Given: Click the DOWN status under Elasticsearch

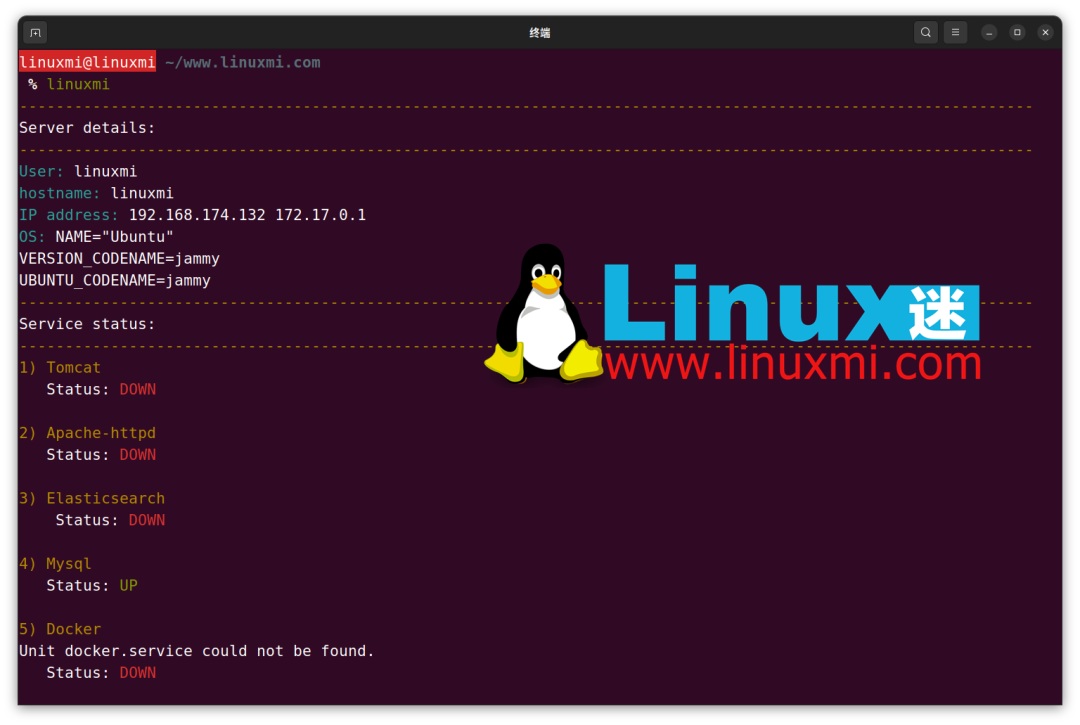Looking at the screenshot, I should 147,521.
